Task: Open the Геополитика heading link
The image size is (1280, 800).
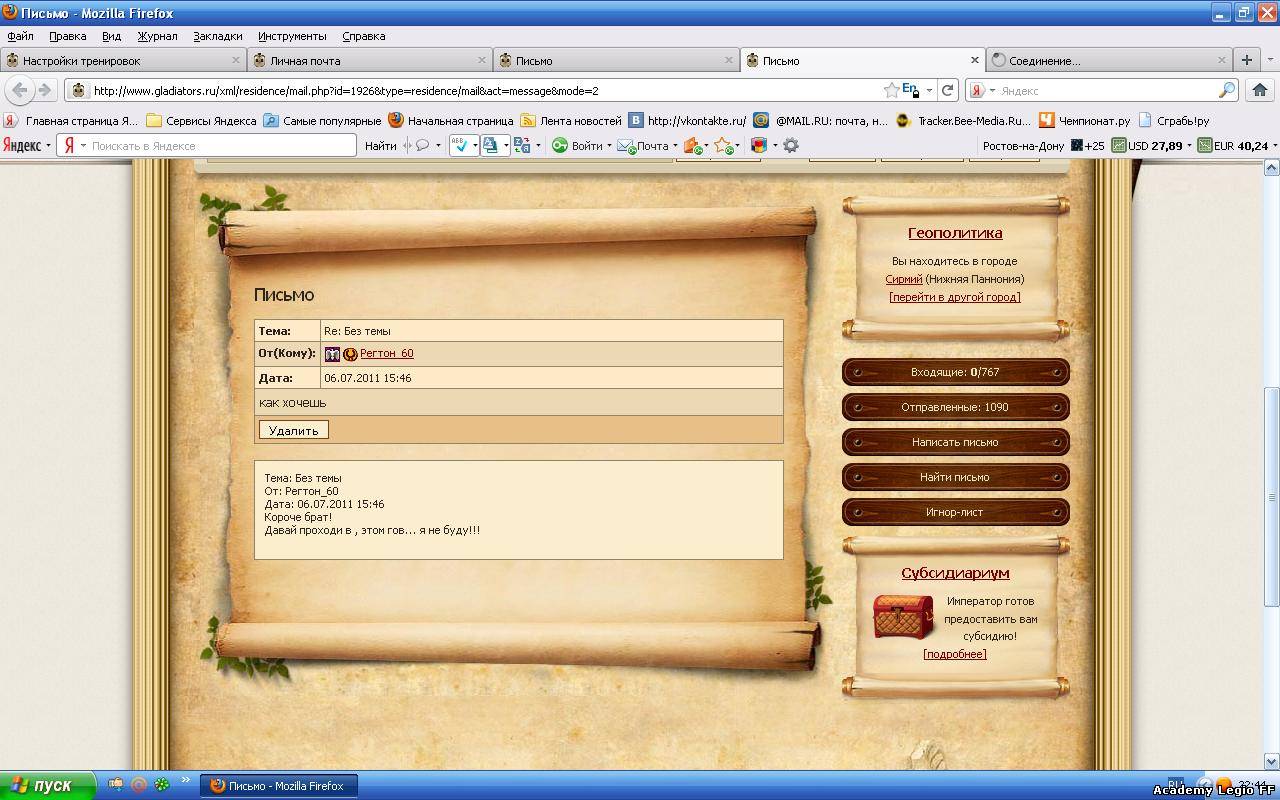Action: pyautogui.click(x=955, y=233)
